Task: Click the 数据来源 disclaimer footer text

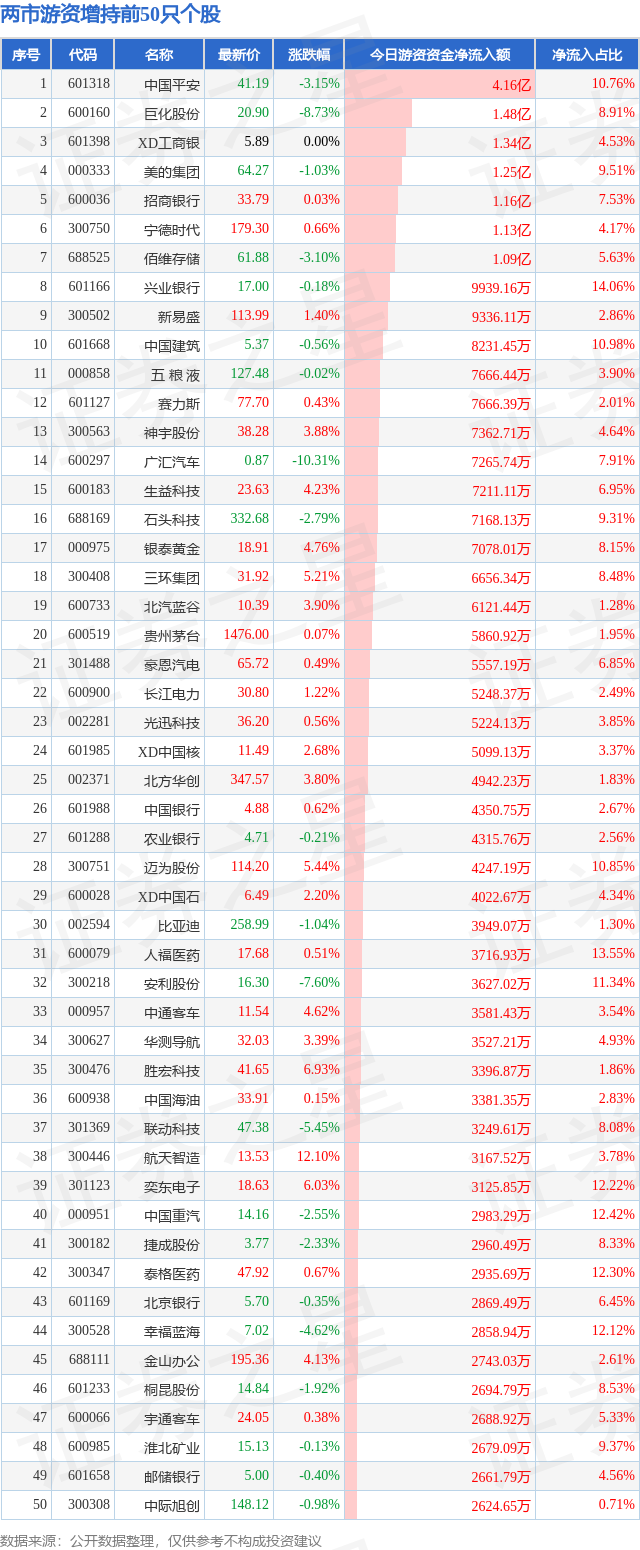Action: click(161, 1541)
